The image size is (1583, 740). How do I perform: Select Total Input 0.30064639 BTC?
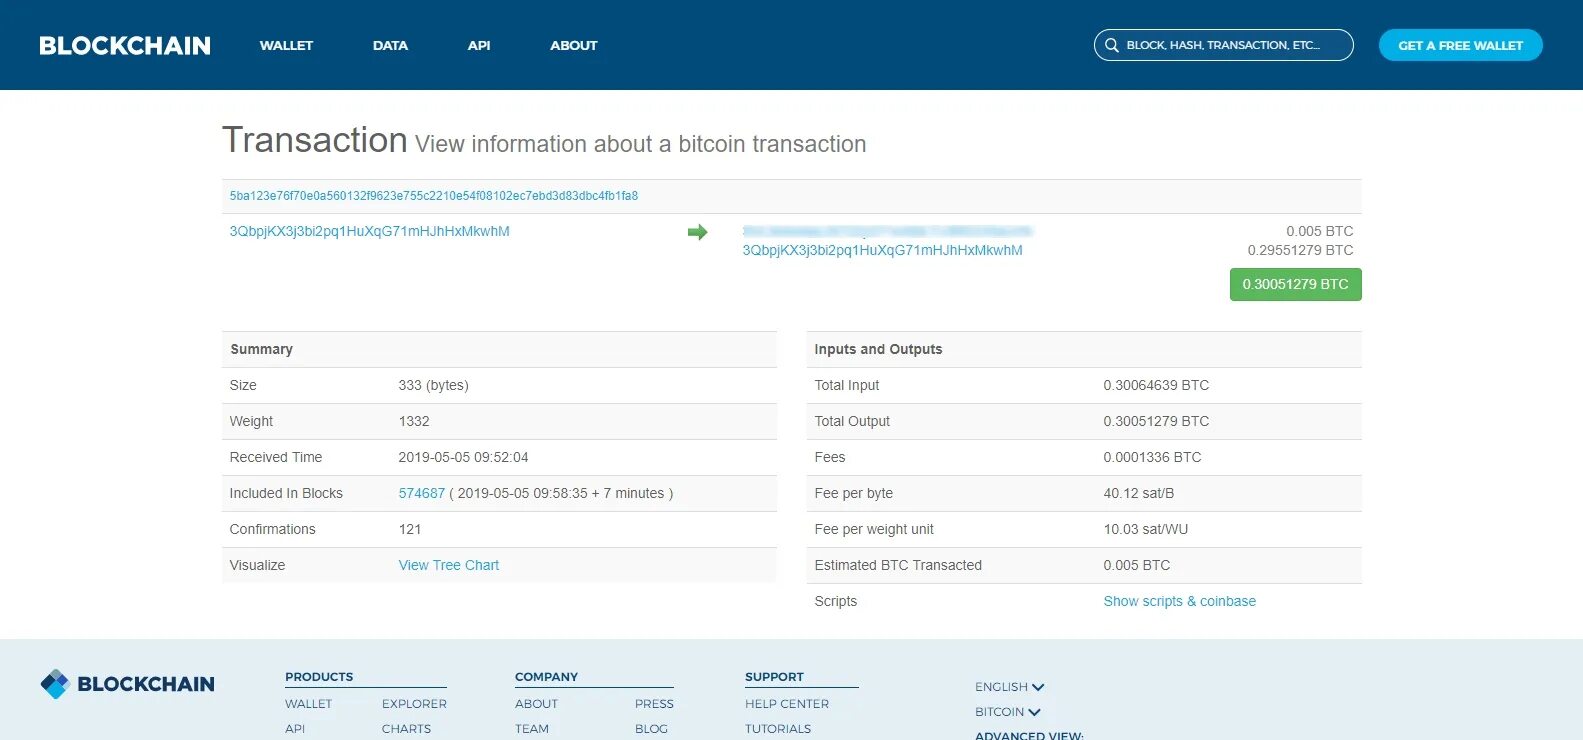click(x=1156, y=385)
